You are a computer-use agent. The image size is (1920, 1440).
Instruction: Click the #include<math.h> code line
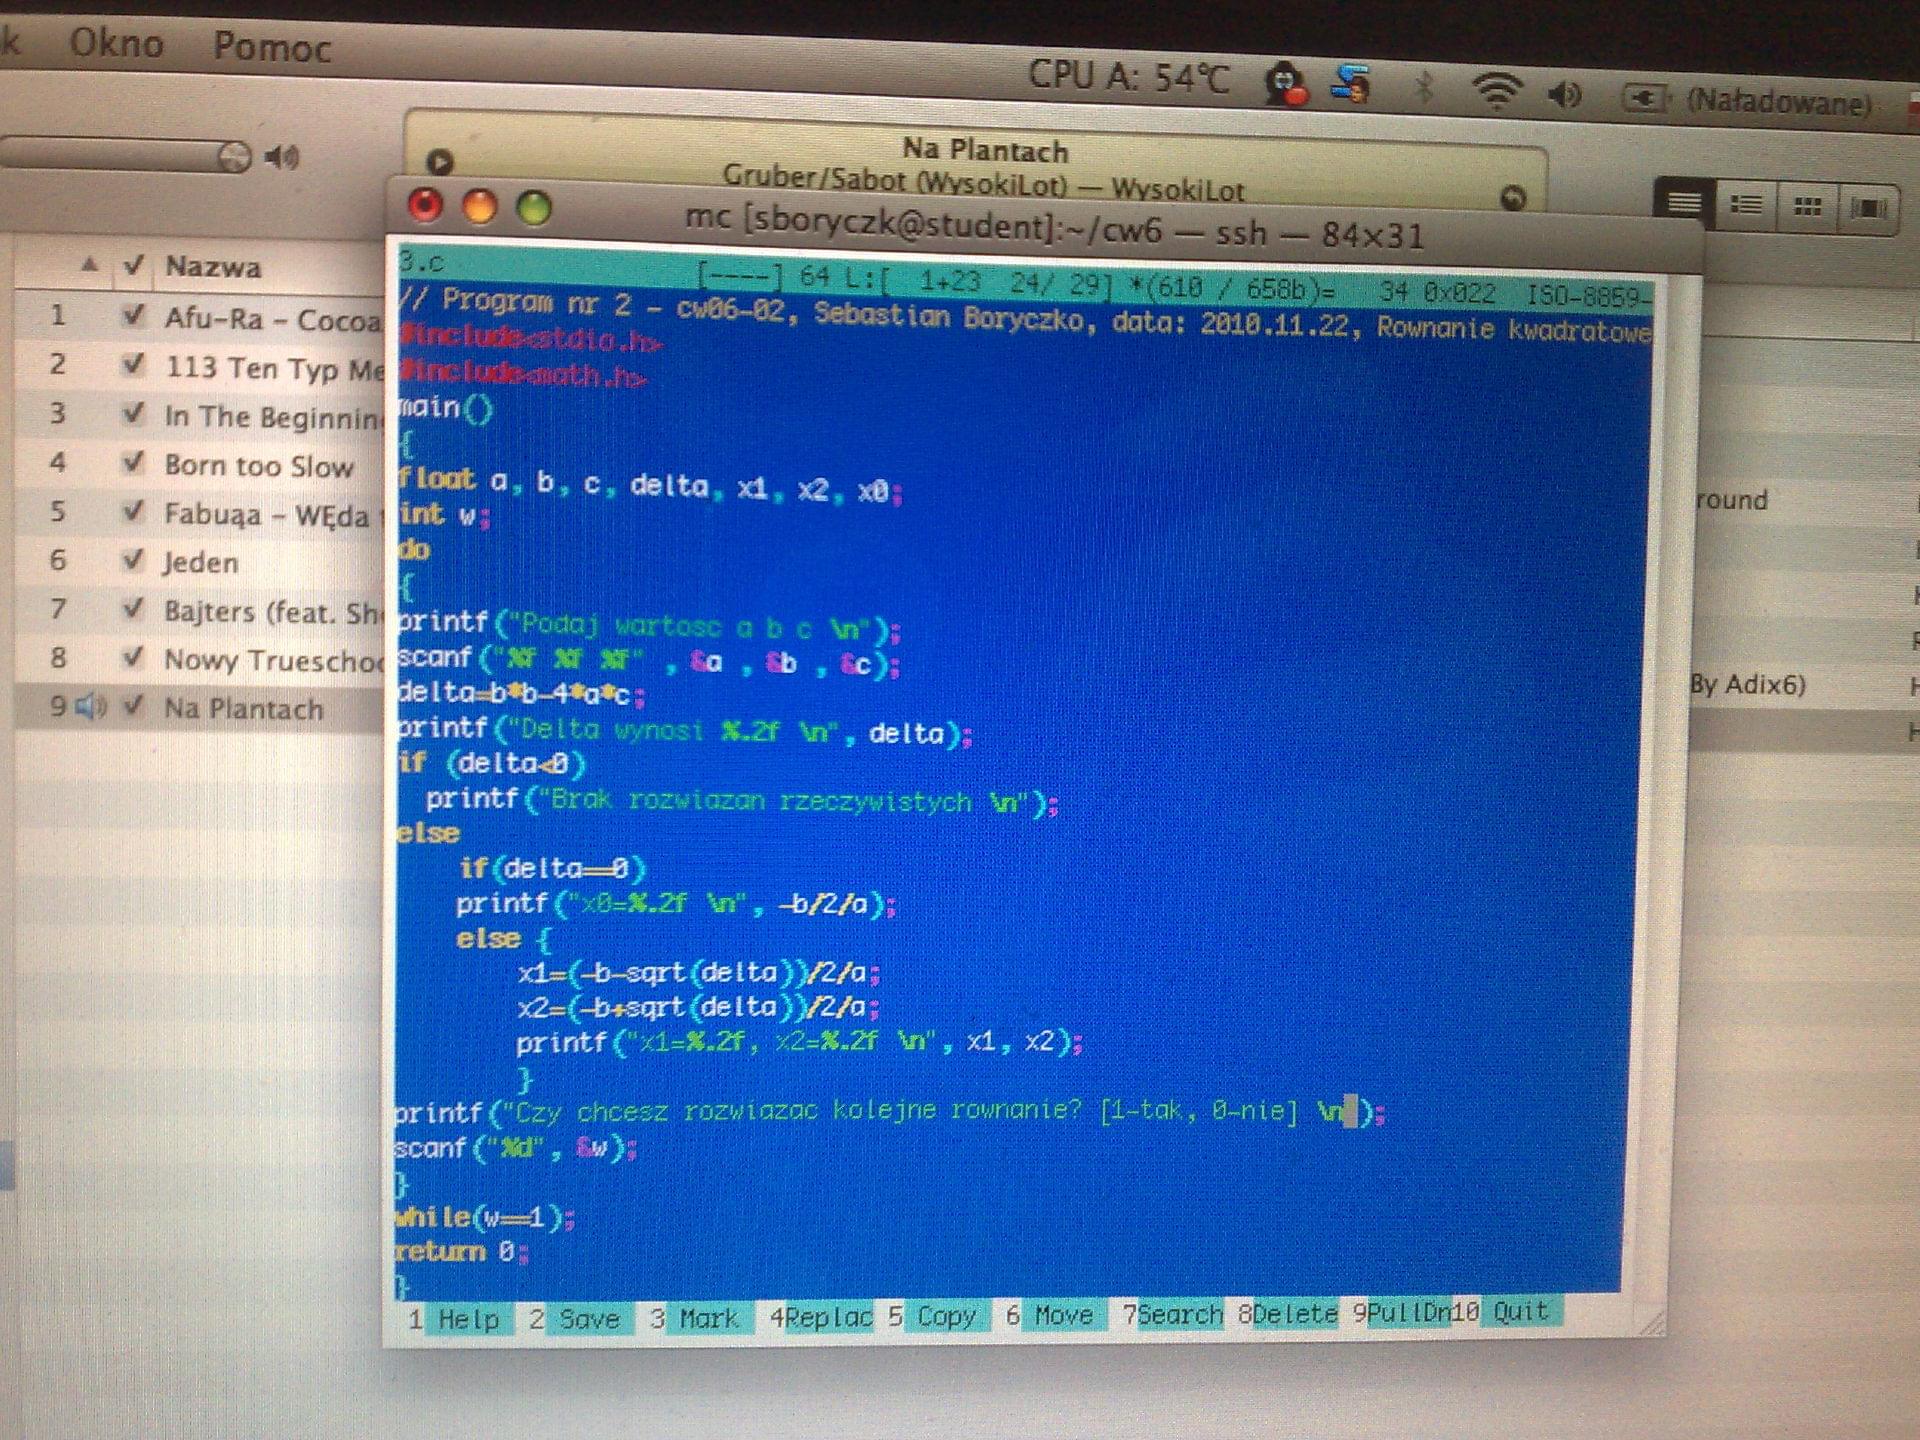(x=522, y=374)
